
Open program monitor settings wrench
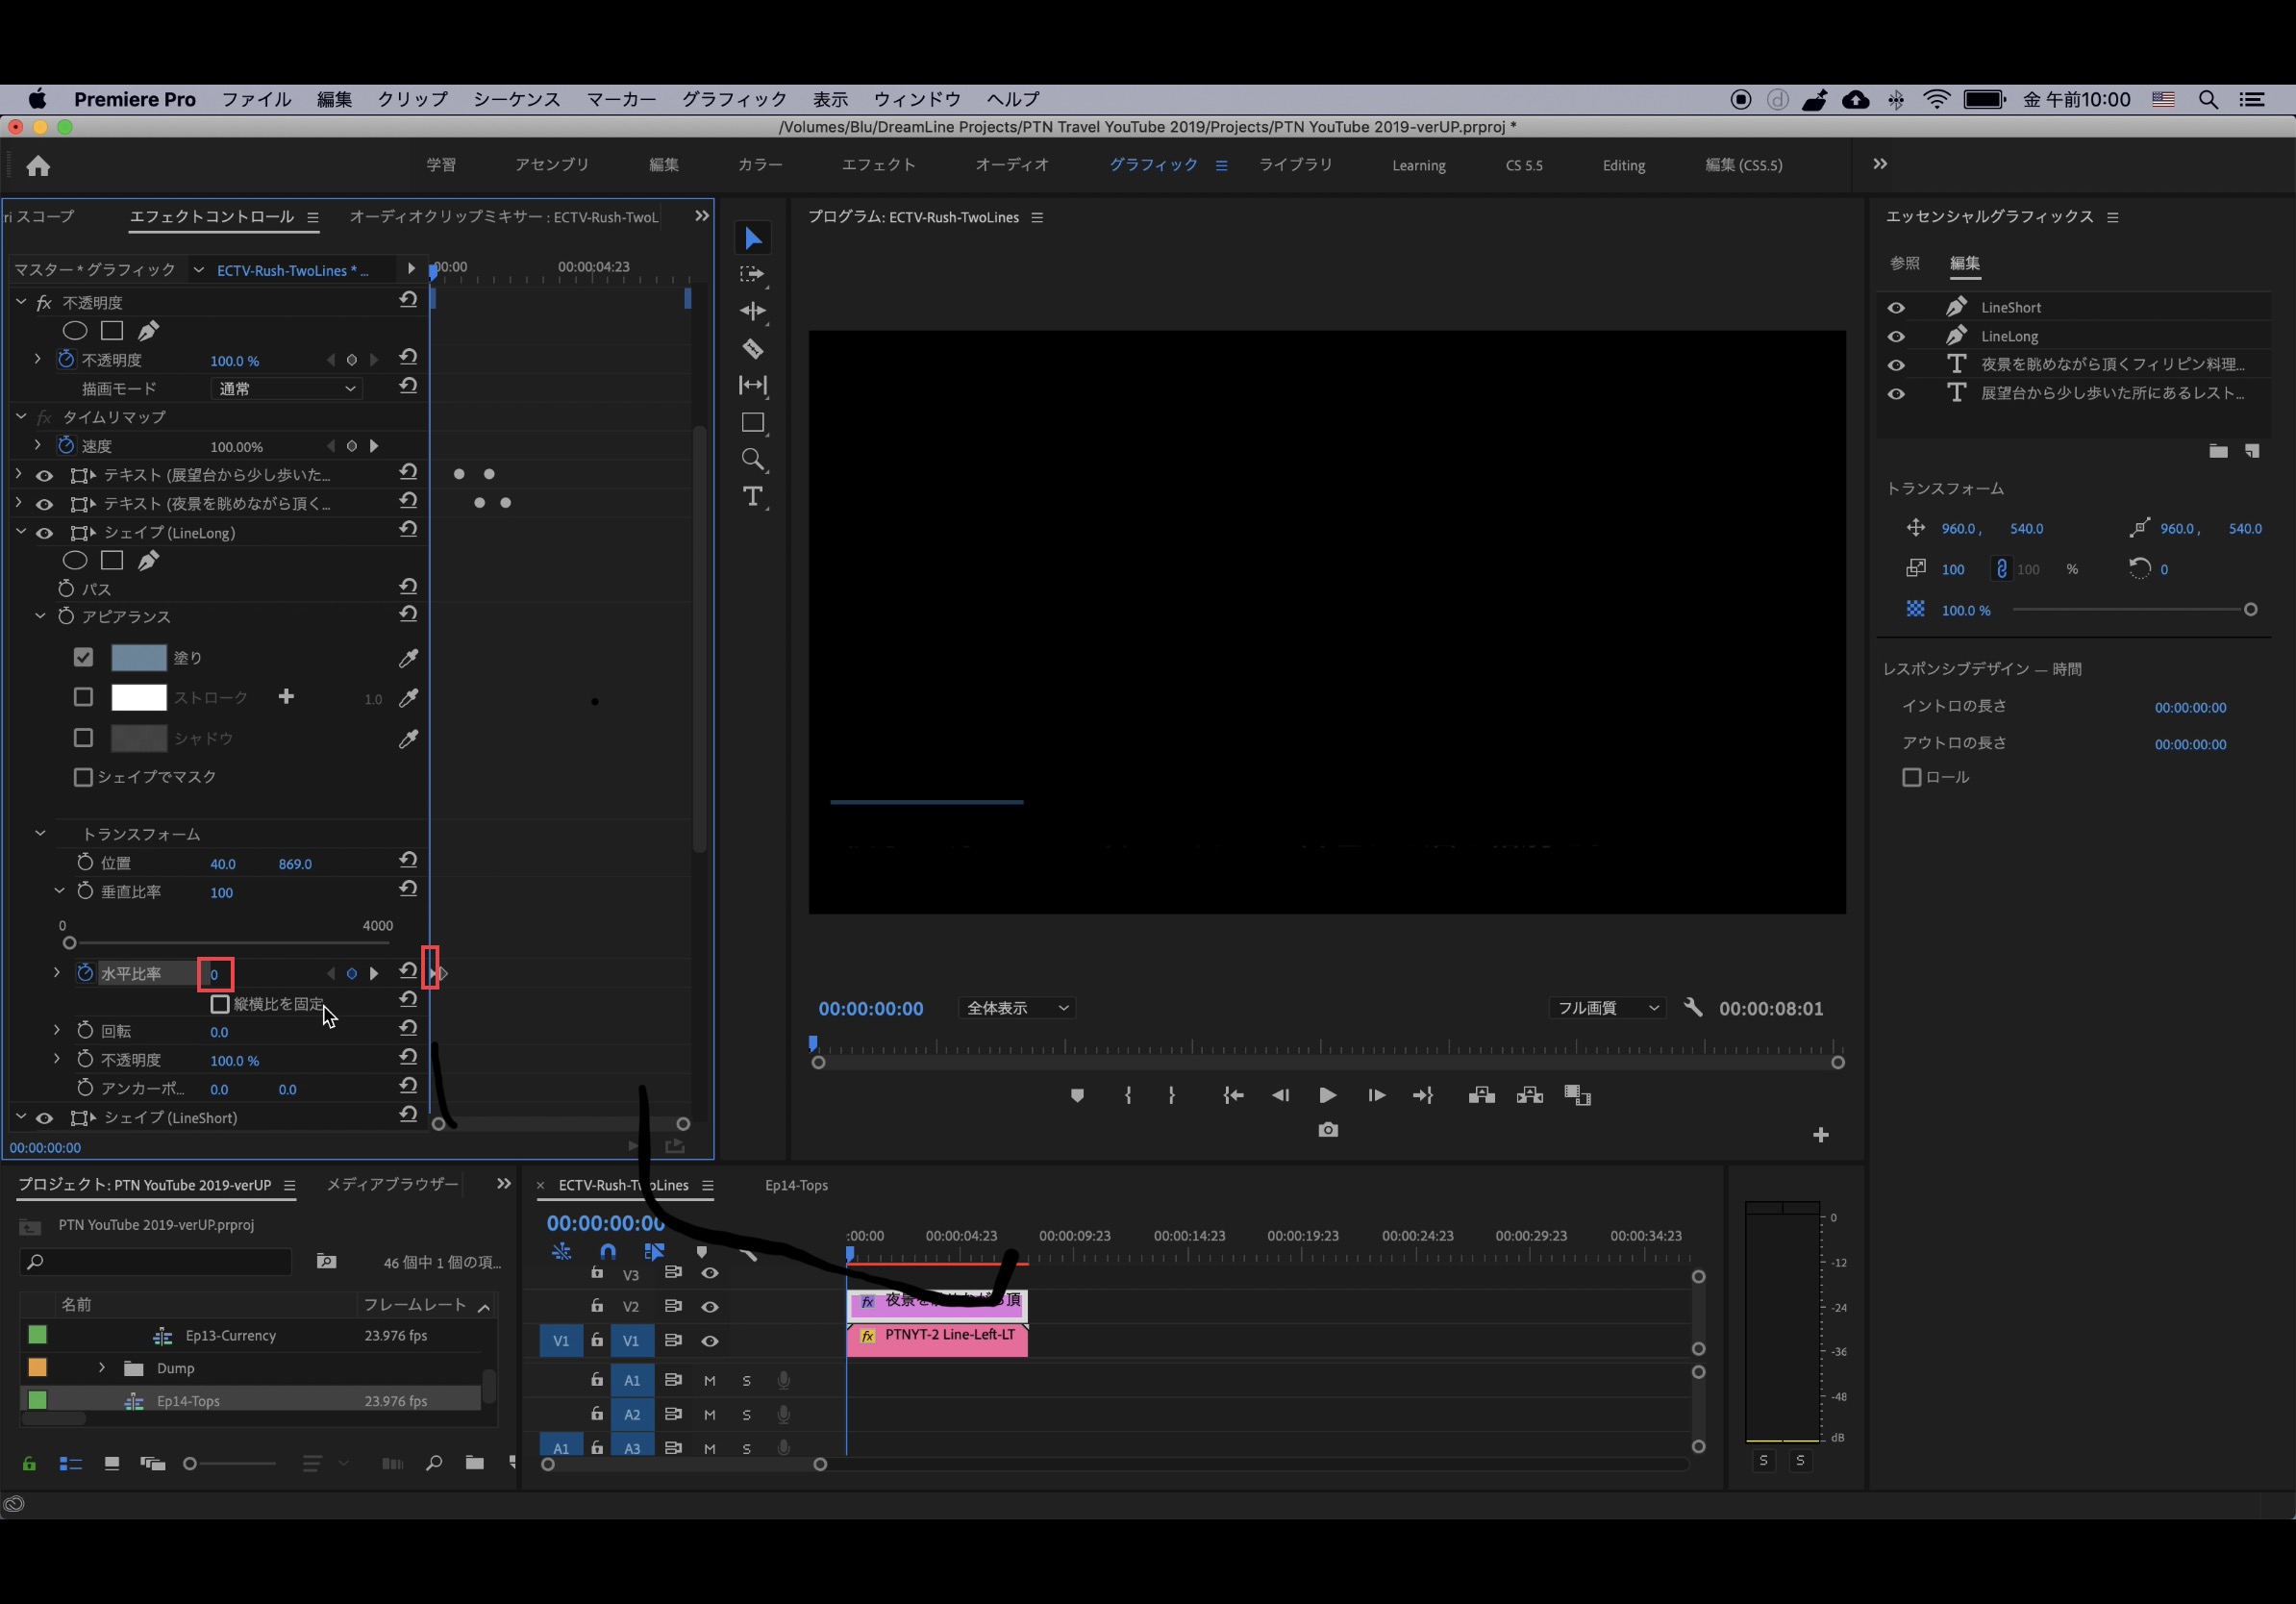tap(1692, 1008)
